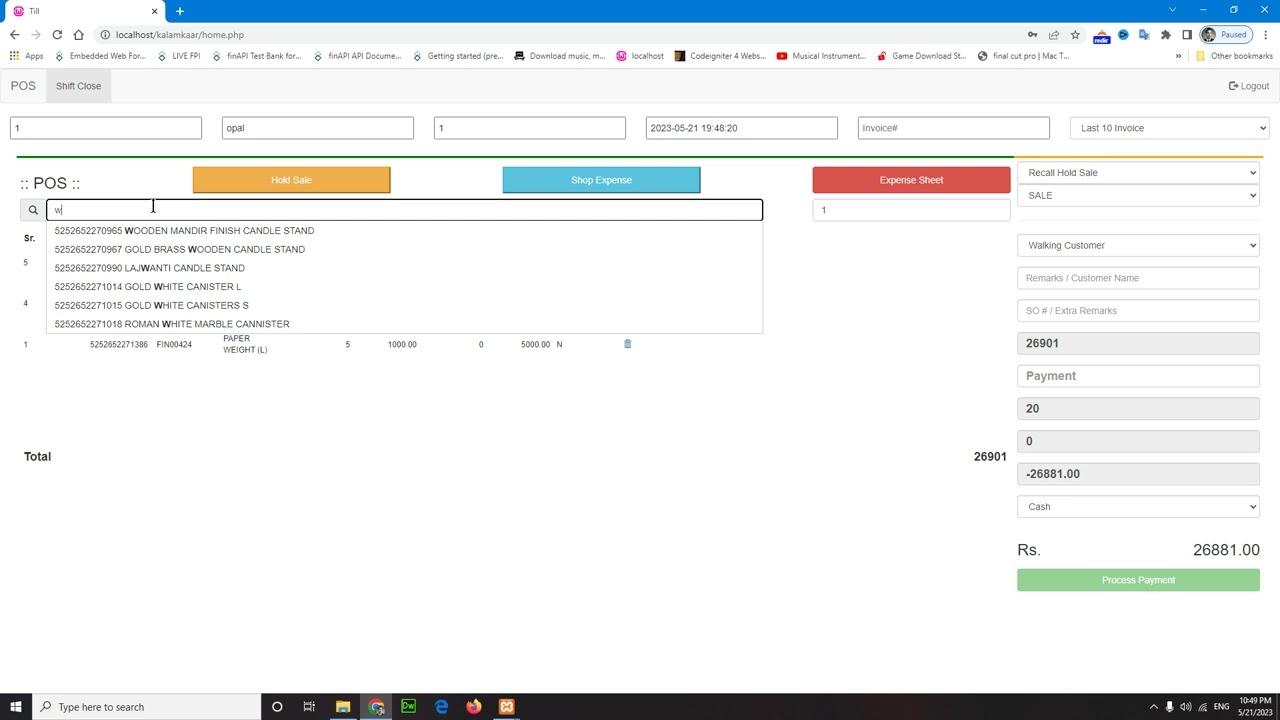Click the Expense Sheet button
Screen dimensions: 1280x720
click(x=911, y=180)
